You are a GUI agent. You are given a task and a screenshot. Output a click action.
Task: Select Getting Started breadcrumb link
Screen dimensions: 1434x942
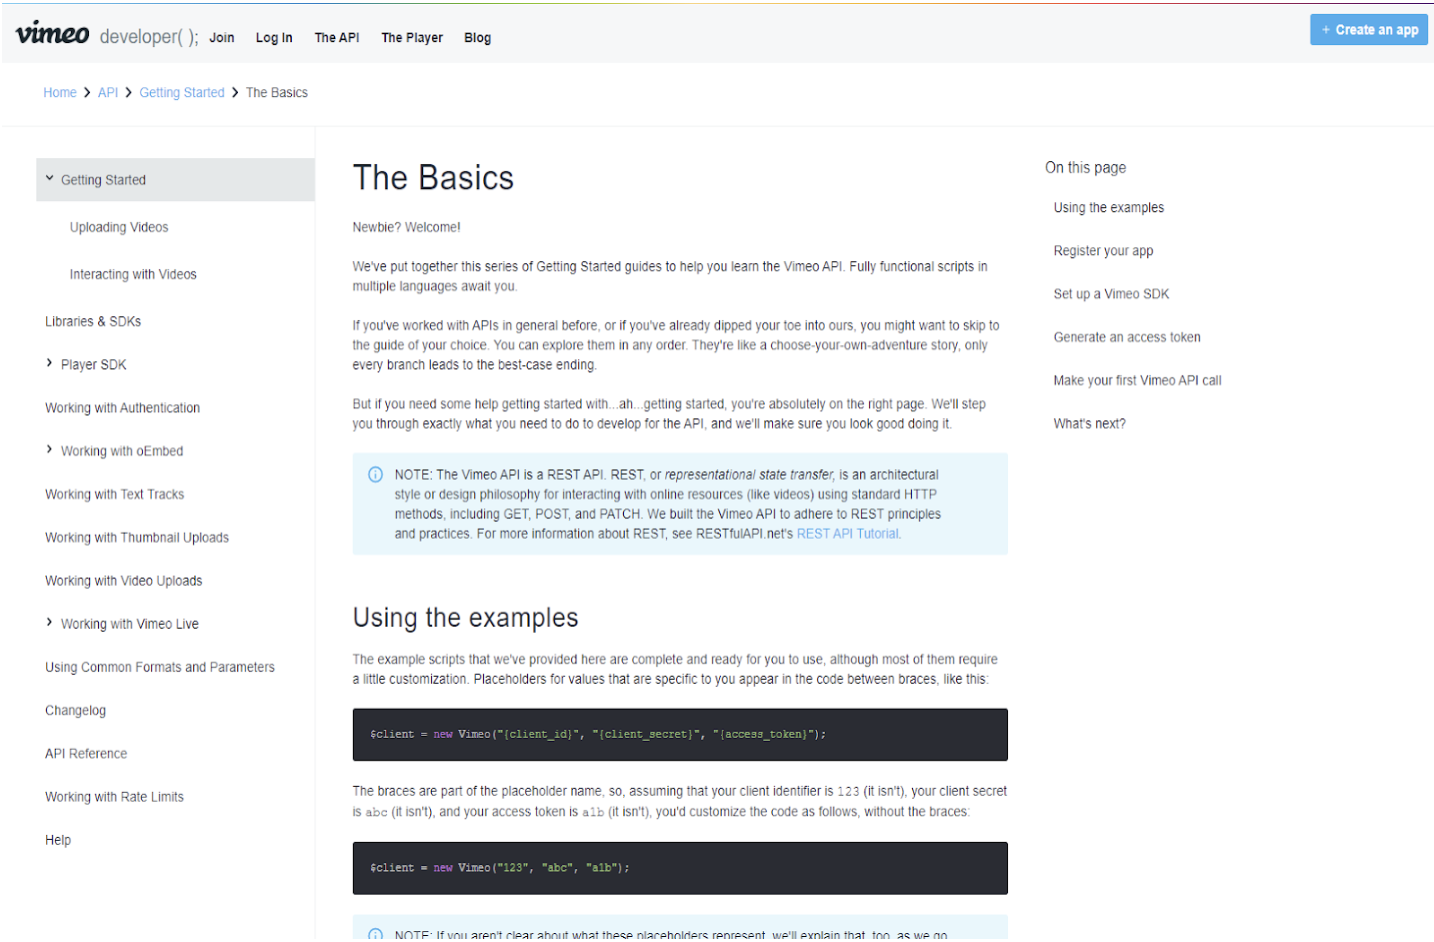181,93
